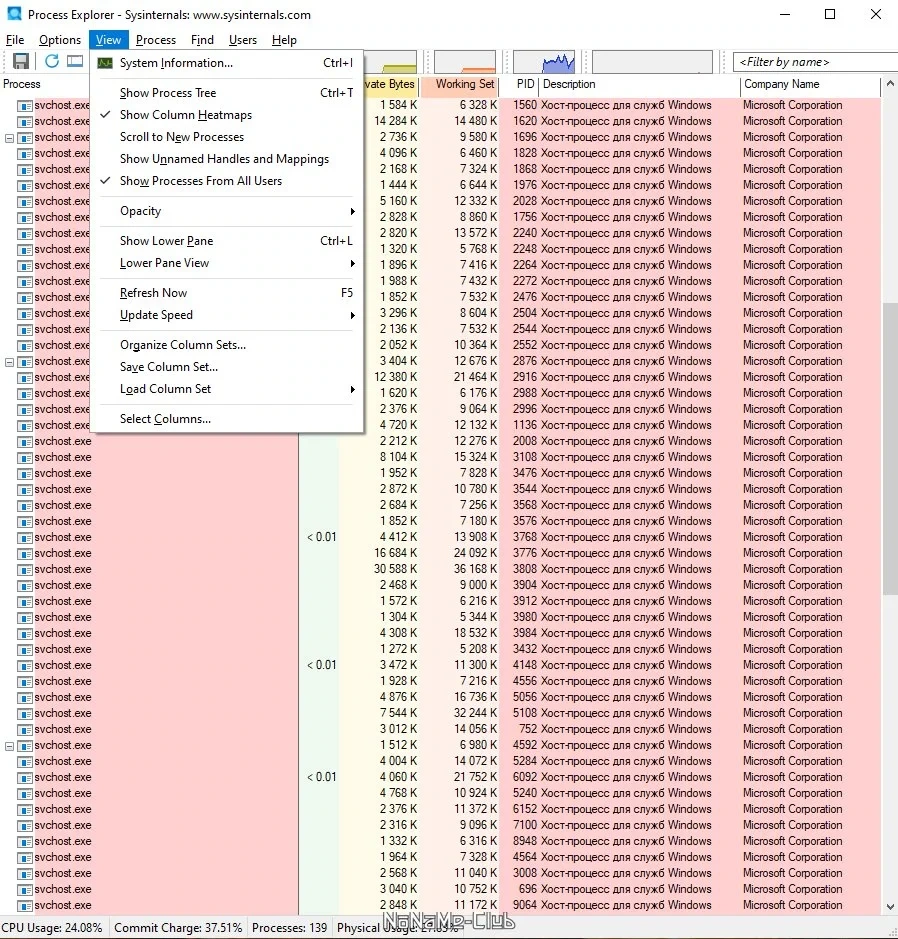Click the scrollbar up arrow
Screen dimensions: 898x939
pos(891,84)
